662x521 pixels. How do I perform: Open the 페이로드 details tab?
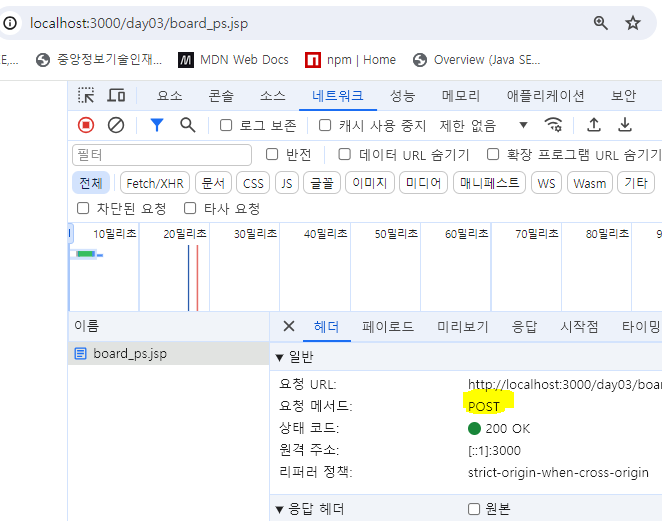click(x=388, y=326)
